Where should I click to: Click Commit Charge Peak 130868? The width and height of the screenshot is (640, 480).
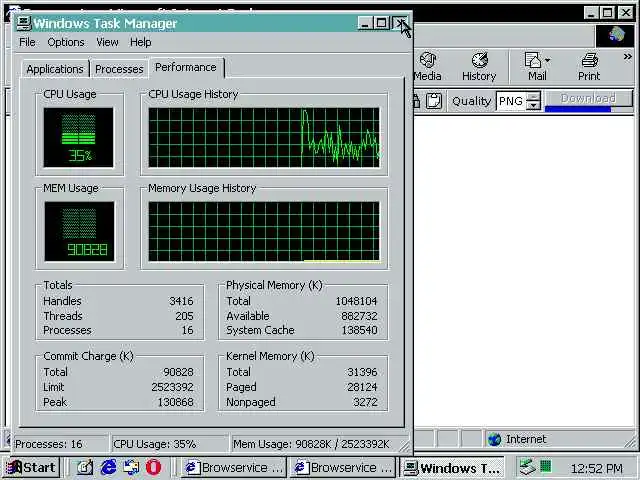click(176, 402)
